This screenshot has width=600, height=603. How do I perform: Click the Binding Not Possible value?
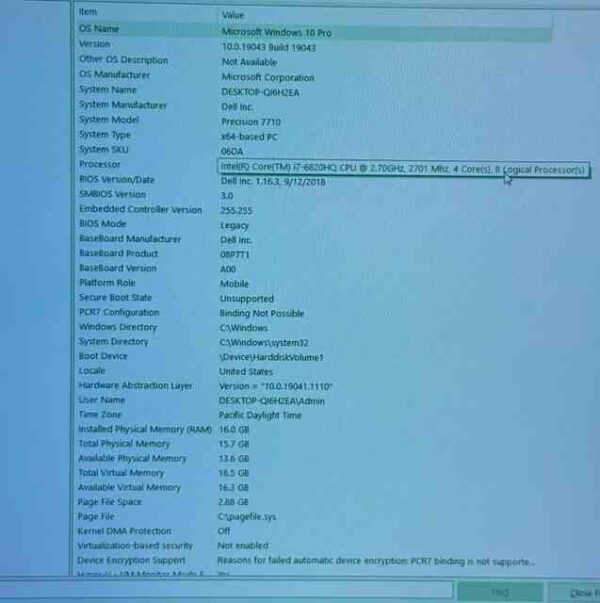click(x=262, y=314)
